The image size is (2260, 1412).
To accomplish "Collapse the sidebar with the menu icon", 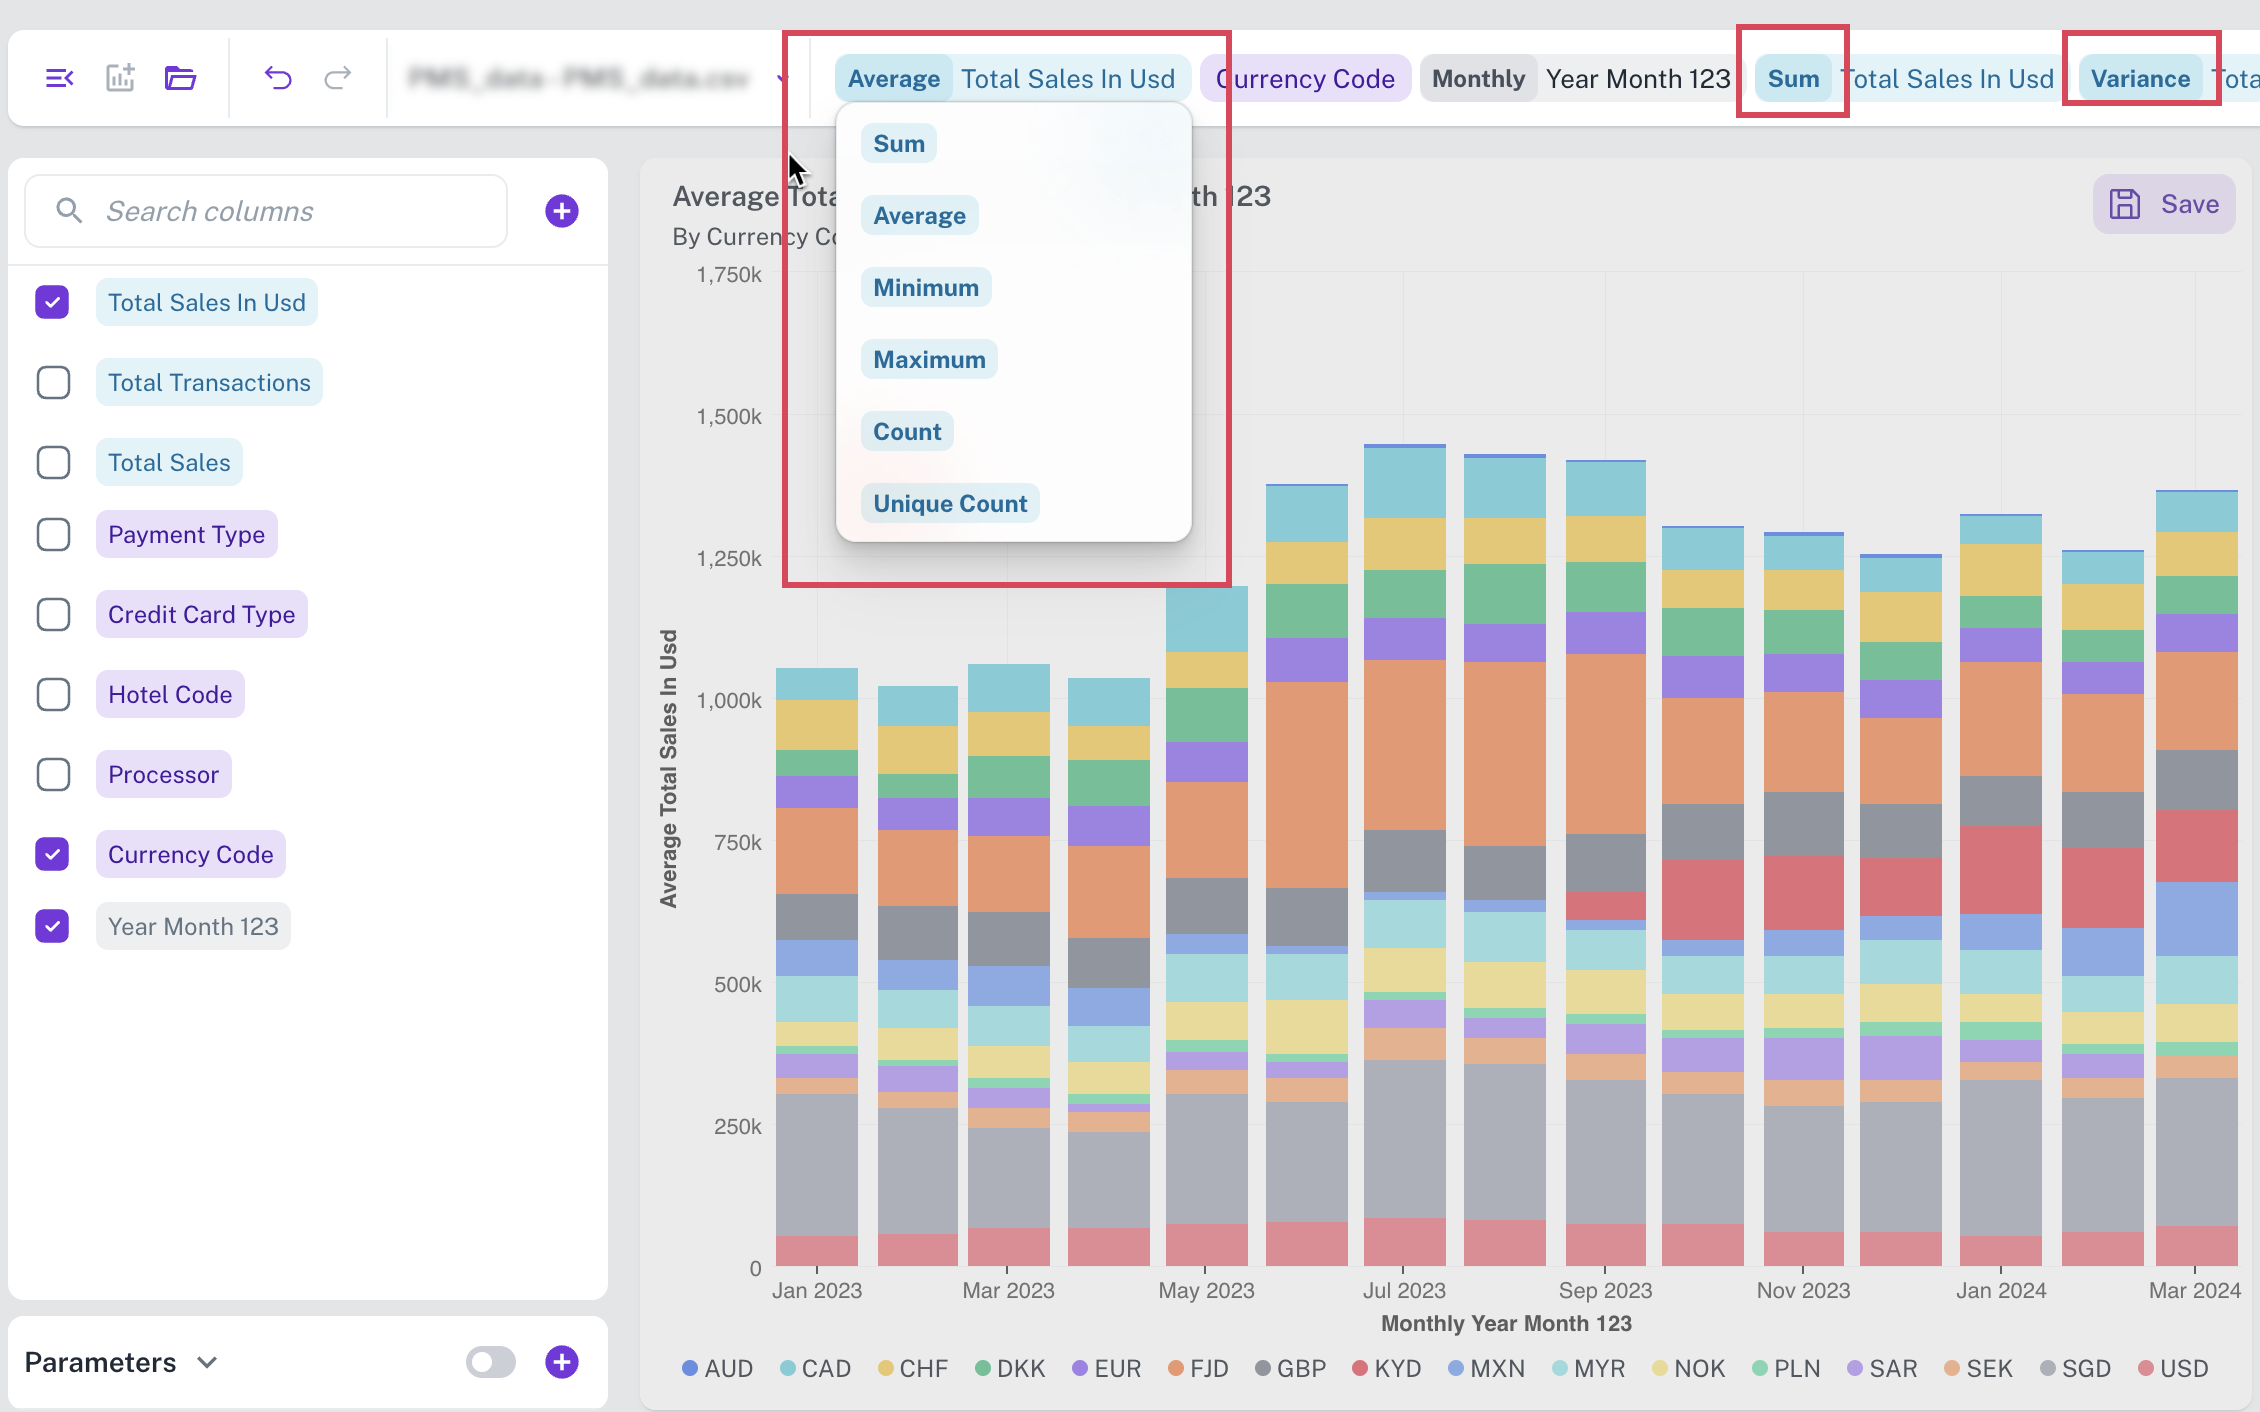I will point(60,78).
